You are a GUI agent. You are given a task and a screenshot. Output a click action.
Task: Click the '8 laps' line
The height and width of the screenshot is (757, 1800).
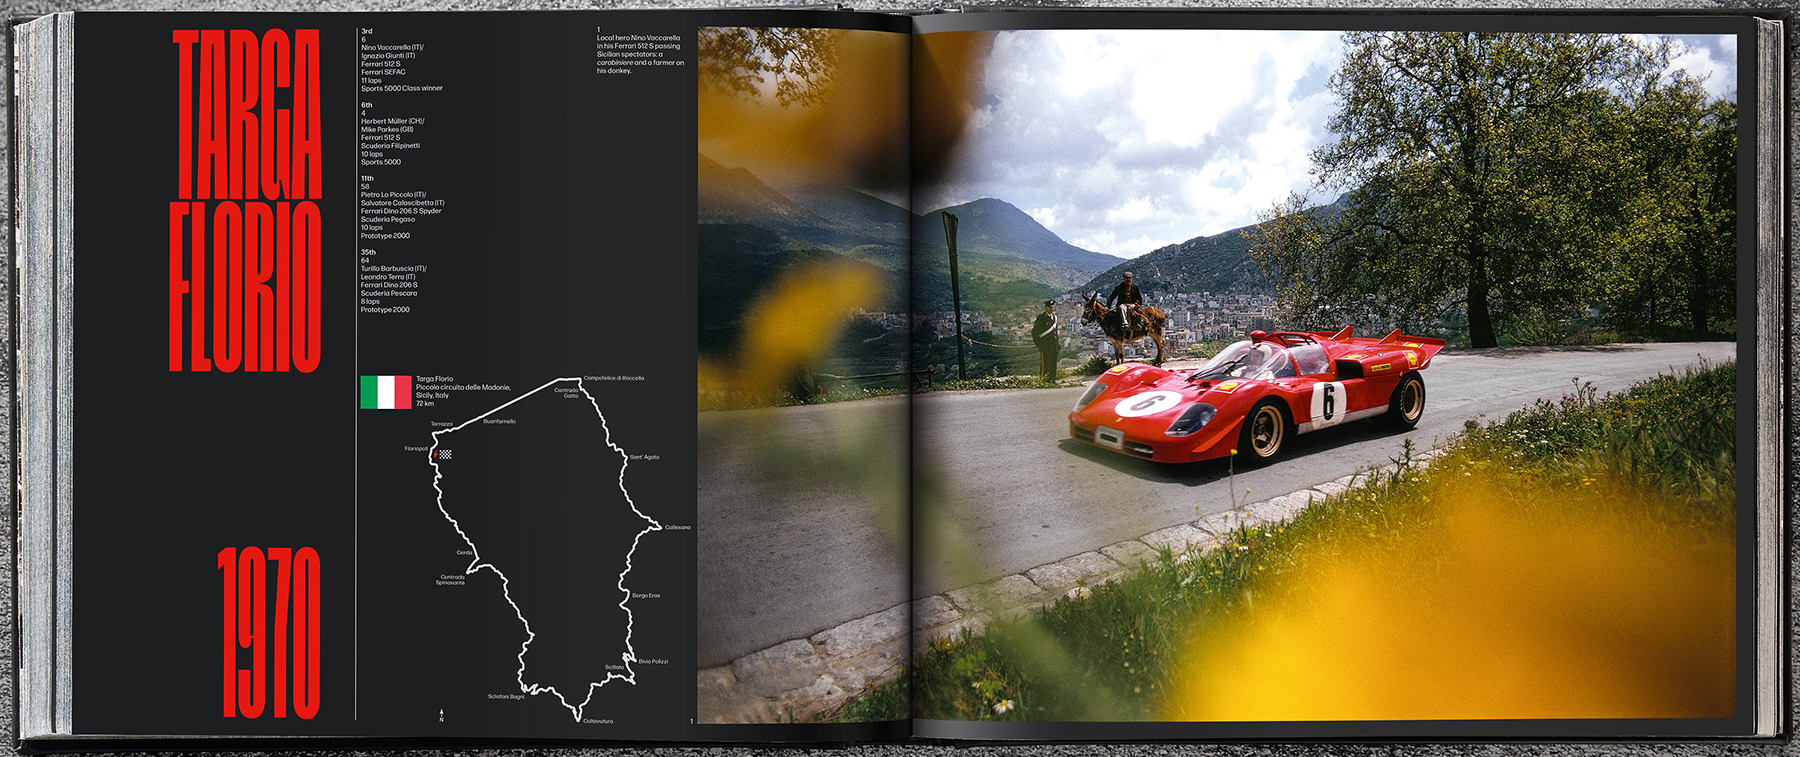tap(370, 301)
